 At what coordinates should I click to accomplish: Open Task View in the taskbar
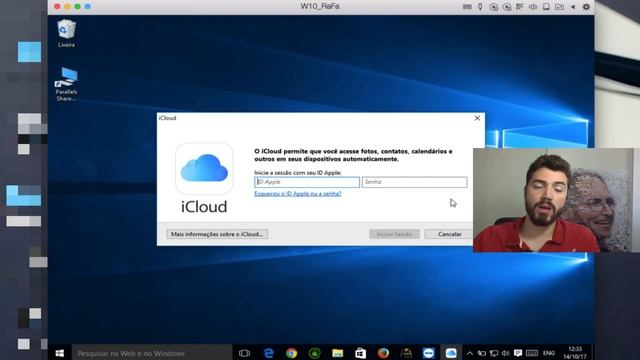pos(244,353)
